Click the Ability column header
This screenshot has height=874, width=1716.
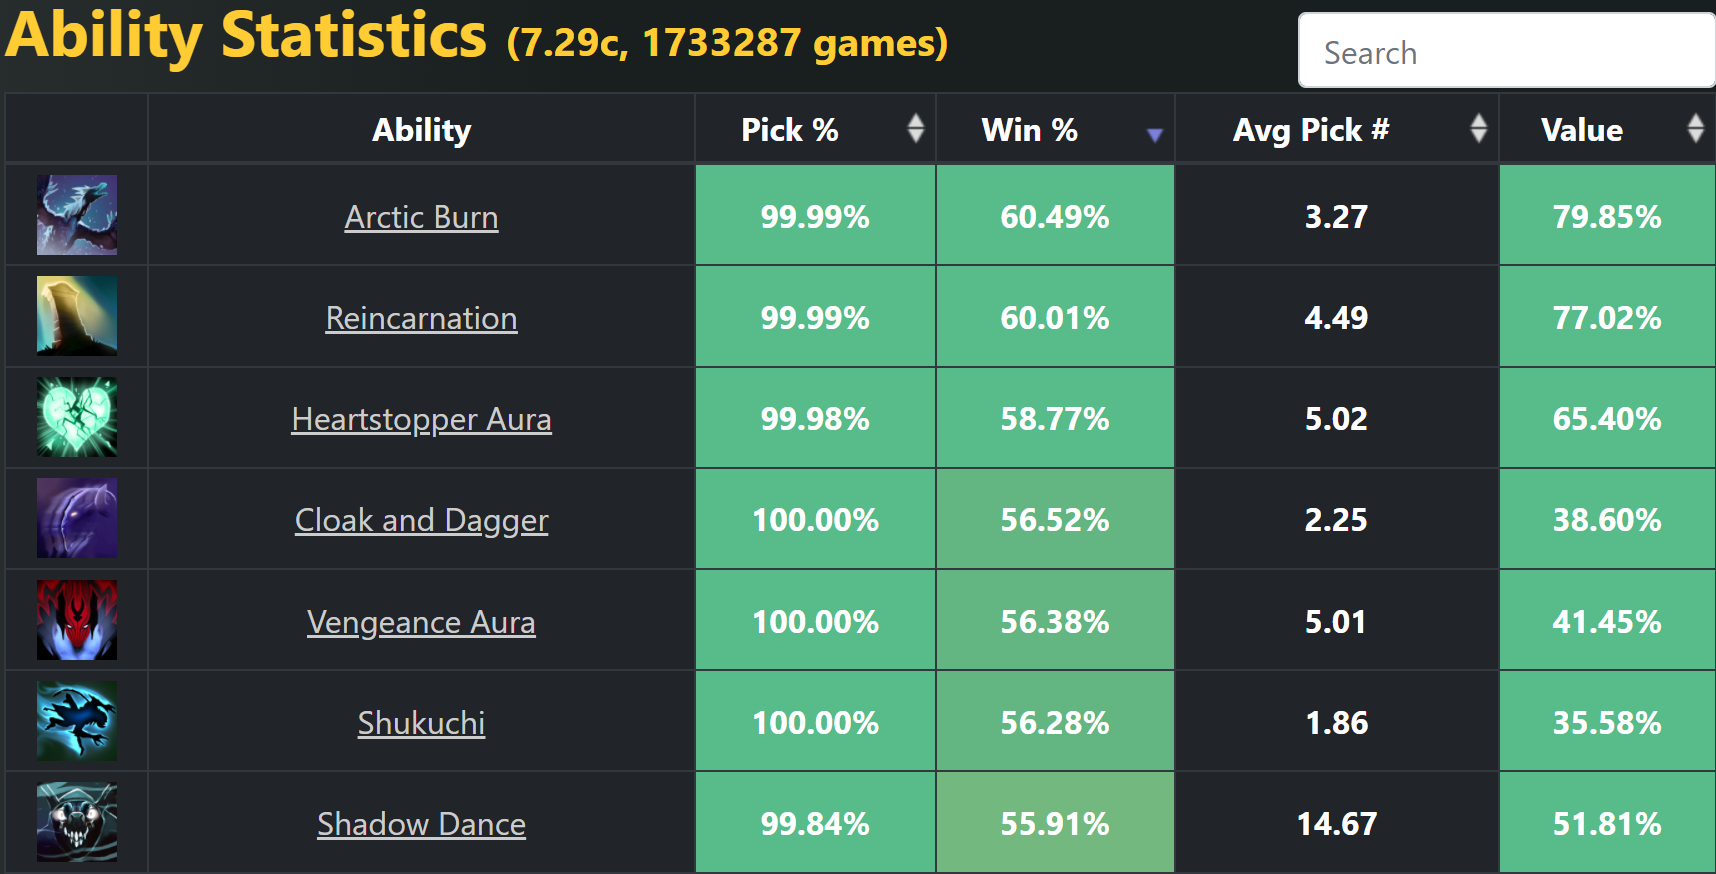tap(421, 129)
